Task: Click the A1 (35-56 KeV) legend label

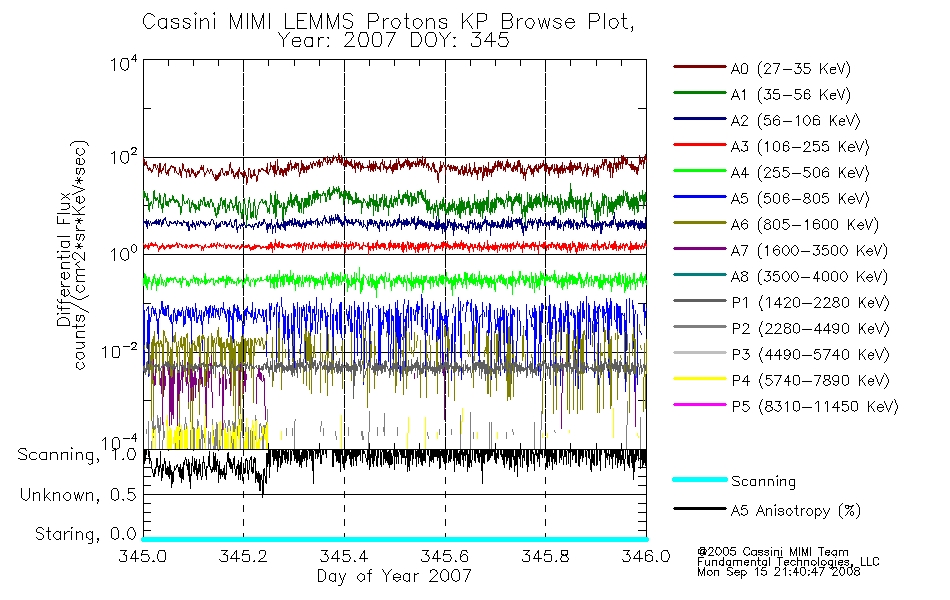Action: 791,95
